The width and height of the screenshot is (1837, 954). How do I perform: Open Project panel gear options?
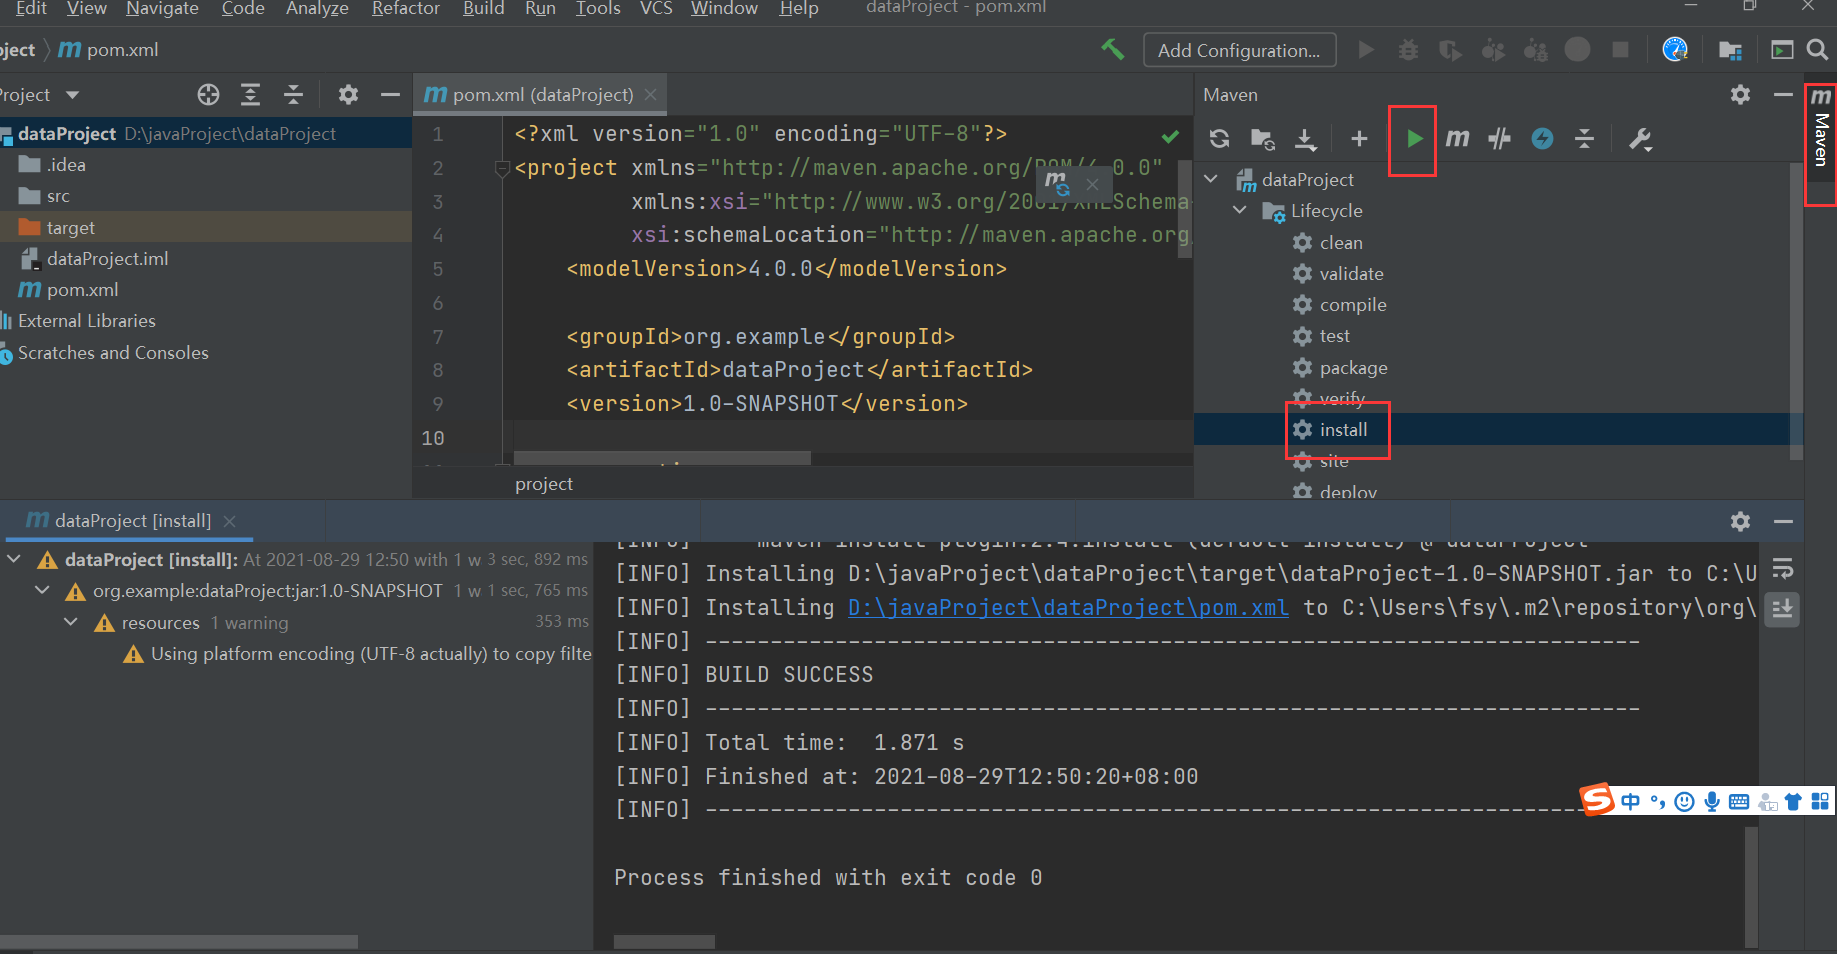click(x=348, y=94)
